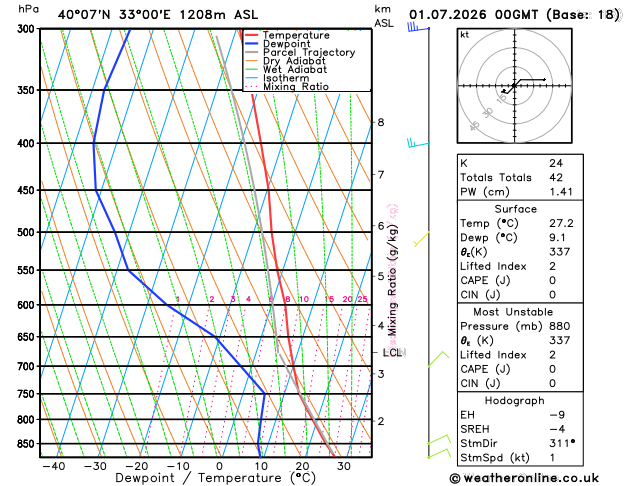The image size is (629, 486).
Task: Click the Totals Totals value 42
Action: tap(556, 177)
